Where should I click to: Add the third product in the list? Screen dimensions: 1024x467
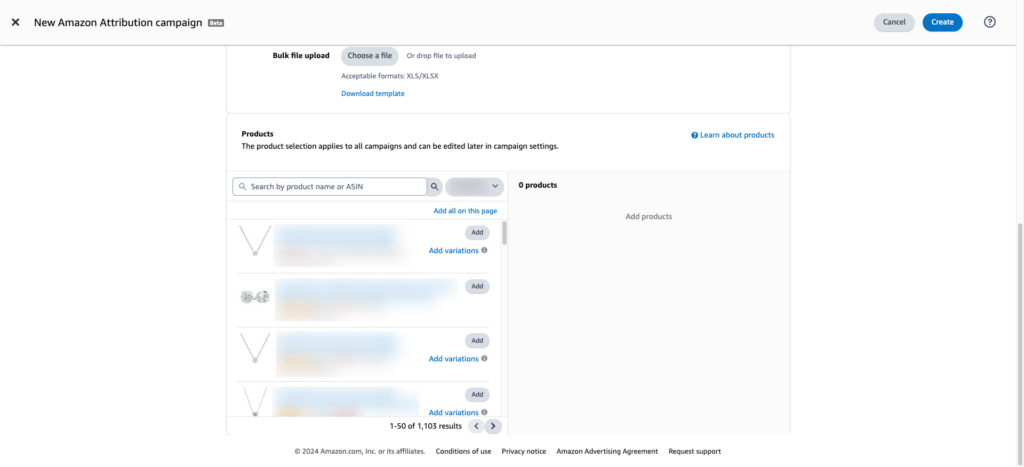pyautogui.click(x=477, y=340)
